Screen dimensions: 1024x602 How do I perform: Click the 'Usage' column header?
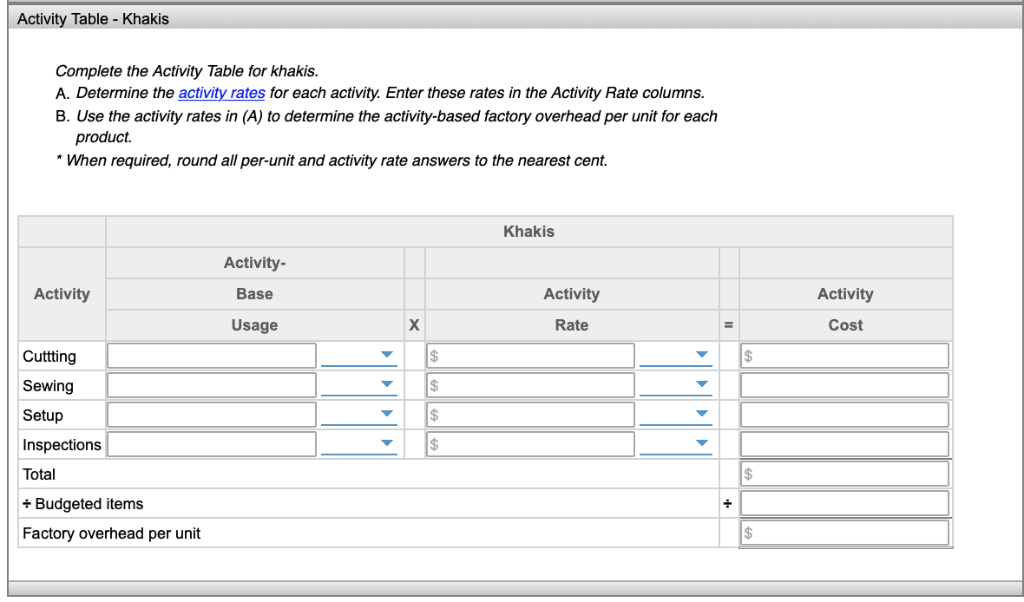point(254,325)
